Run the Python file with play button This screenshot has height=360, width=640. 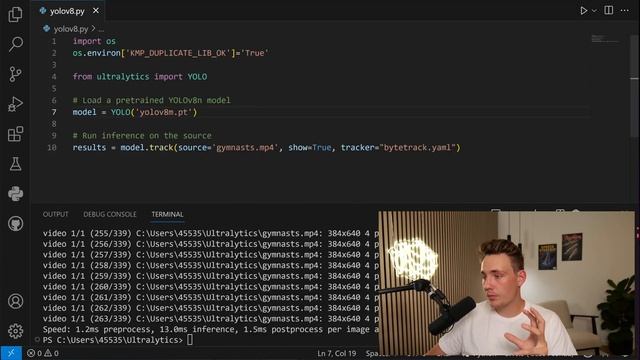click(x=584, y=11)
